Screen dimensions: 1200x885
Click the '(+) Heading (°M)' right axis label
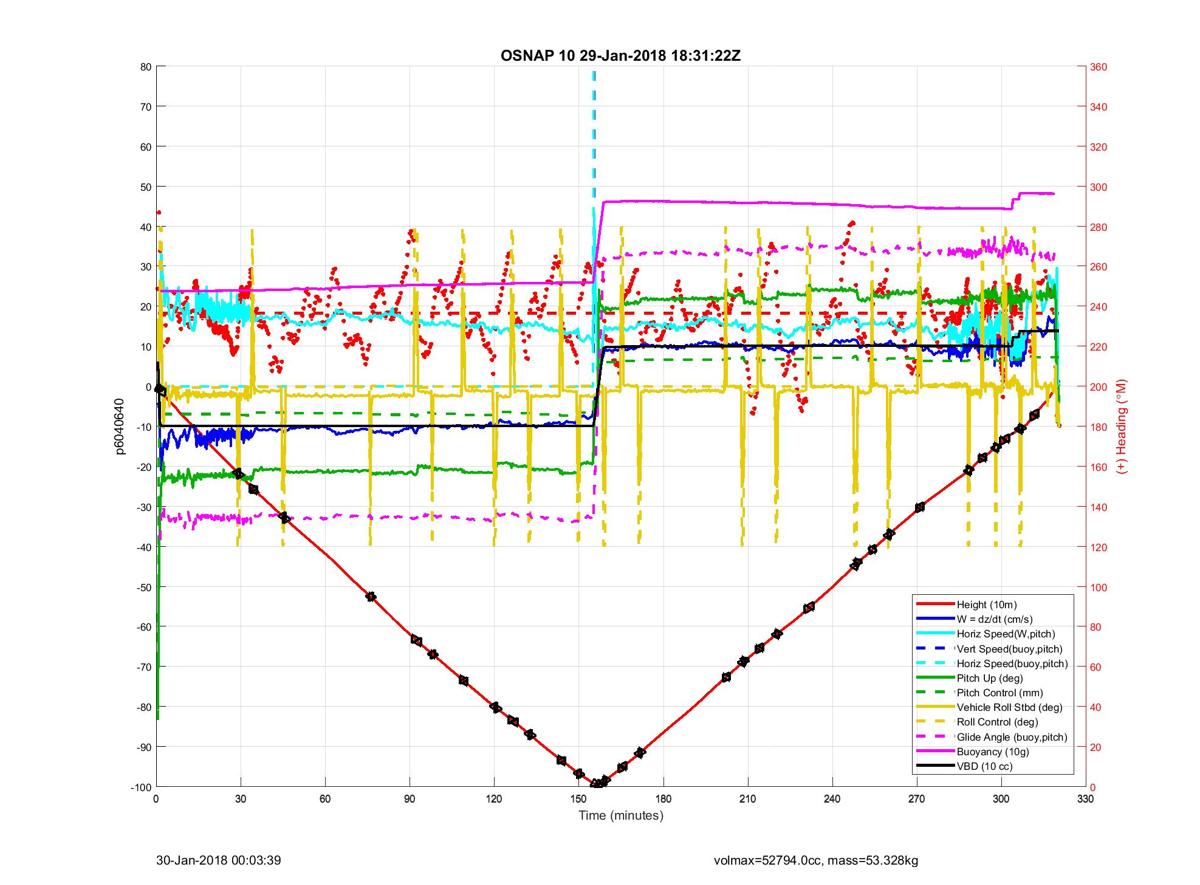click(1121, 427)
